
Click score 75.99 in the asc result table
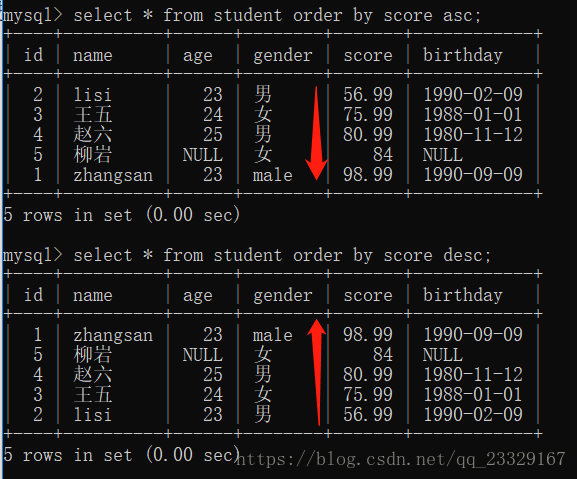[x=368, y=114]
